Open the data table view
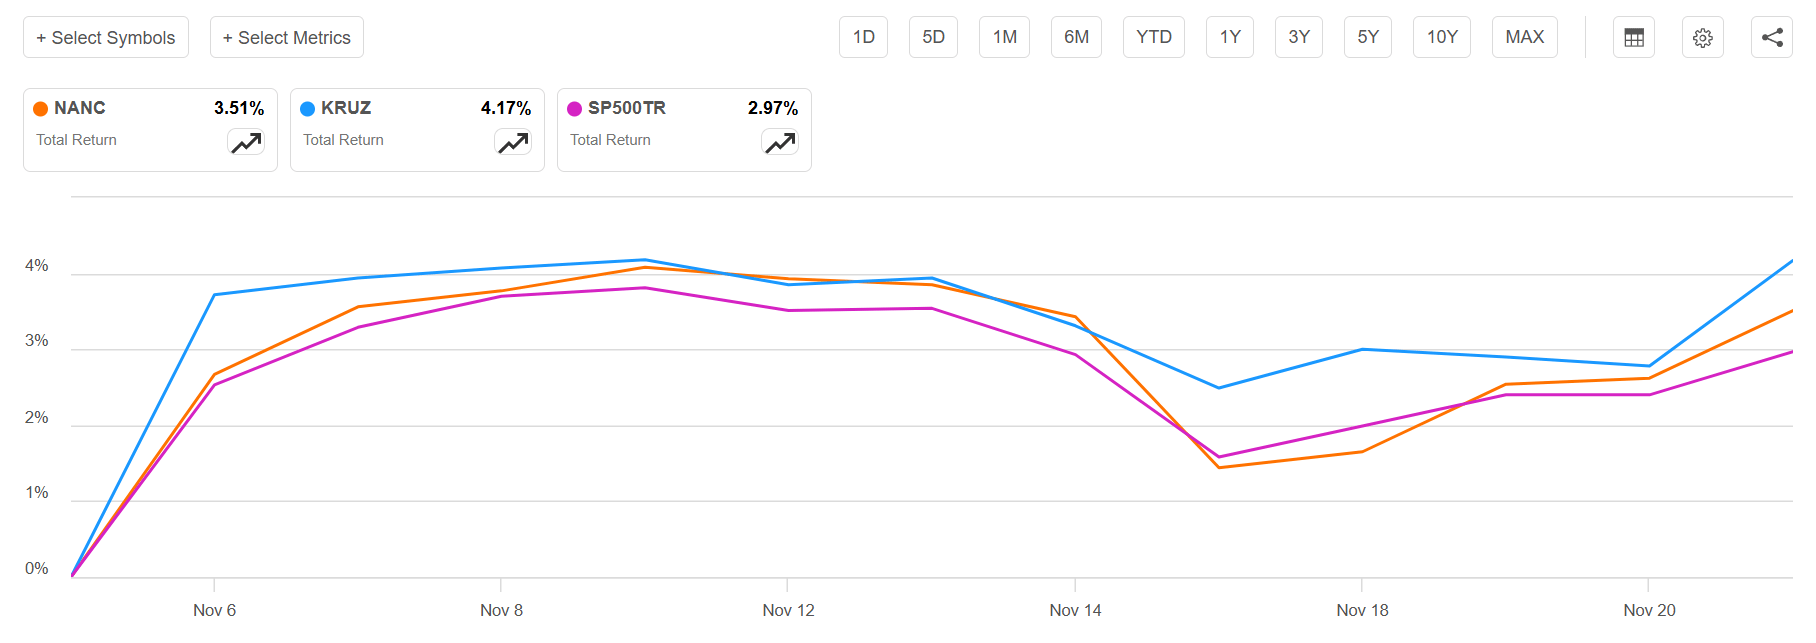This screenshot has height=643, width=1816. pyautogui.click(x=1633, y=37)
